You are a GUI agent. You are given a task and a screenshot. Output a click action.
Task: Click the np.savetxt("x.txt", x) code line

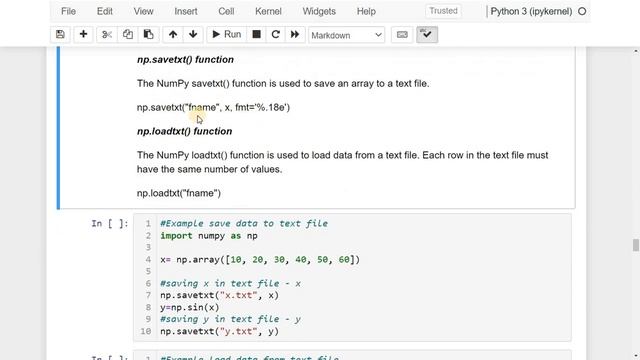(x=219, y=295)
